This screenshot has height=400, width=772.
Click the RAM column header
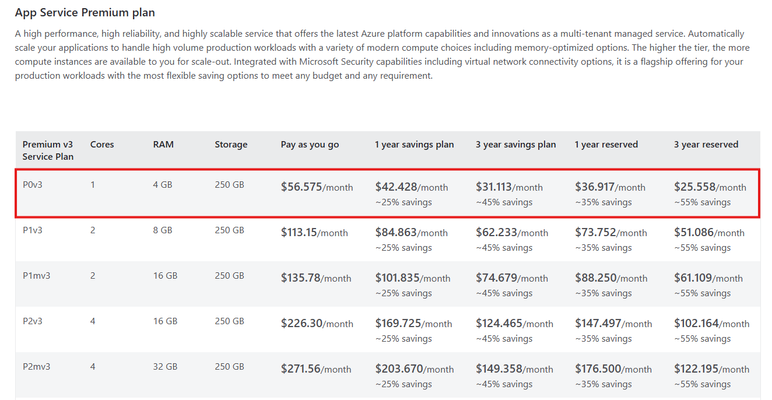point(163,145)
